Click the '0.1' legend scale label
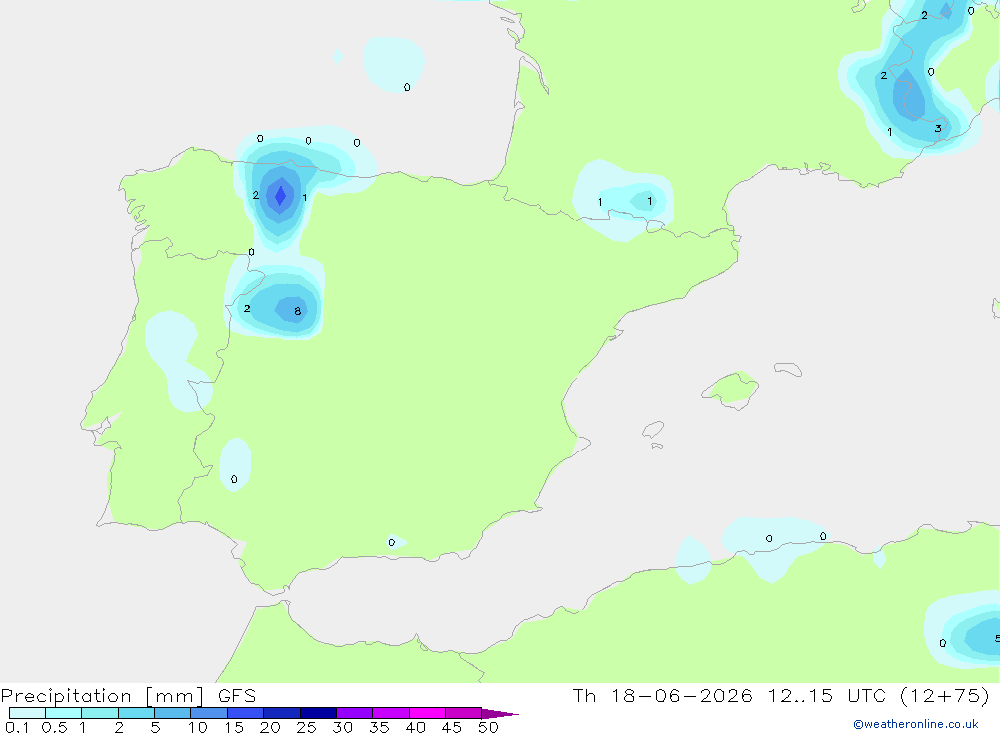 17,727
